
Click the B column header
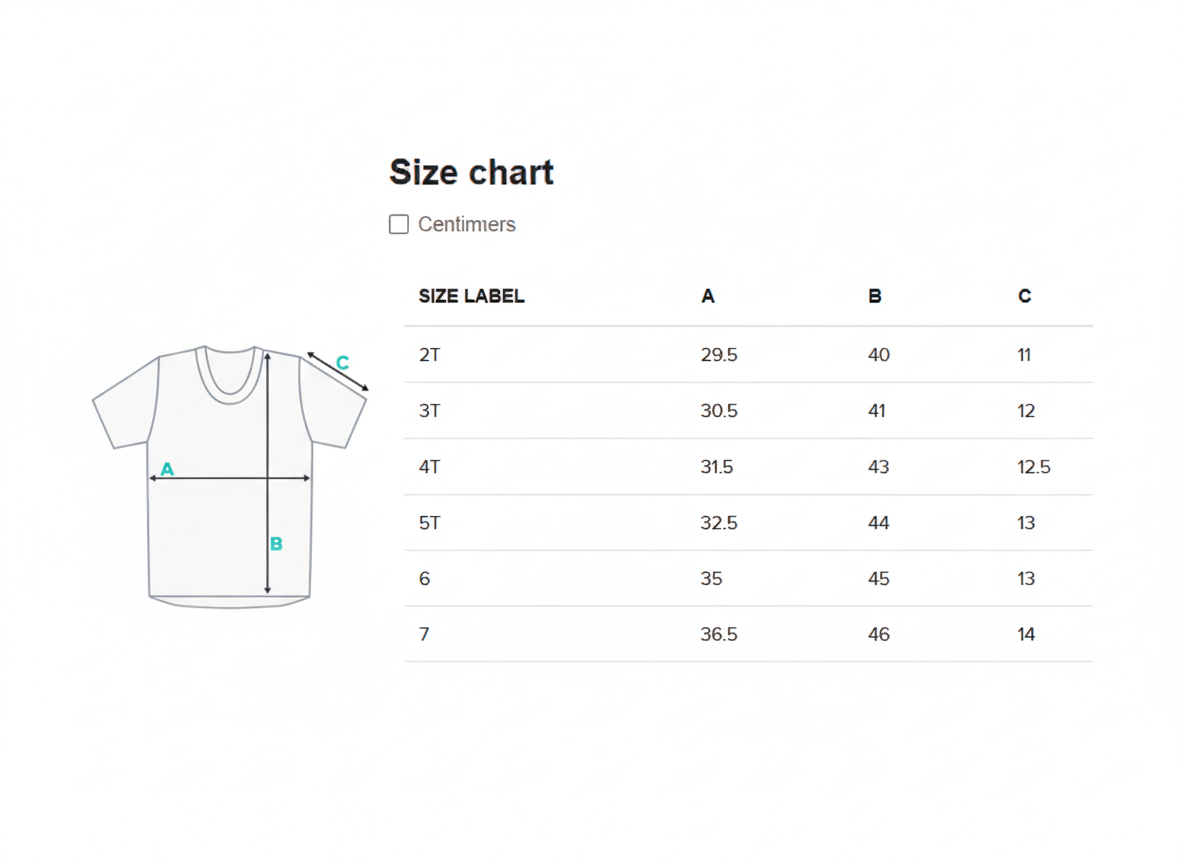click(x=875, y=296)
